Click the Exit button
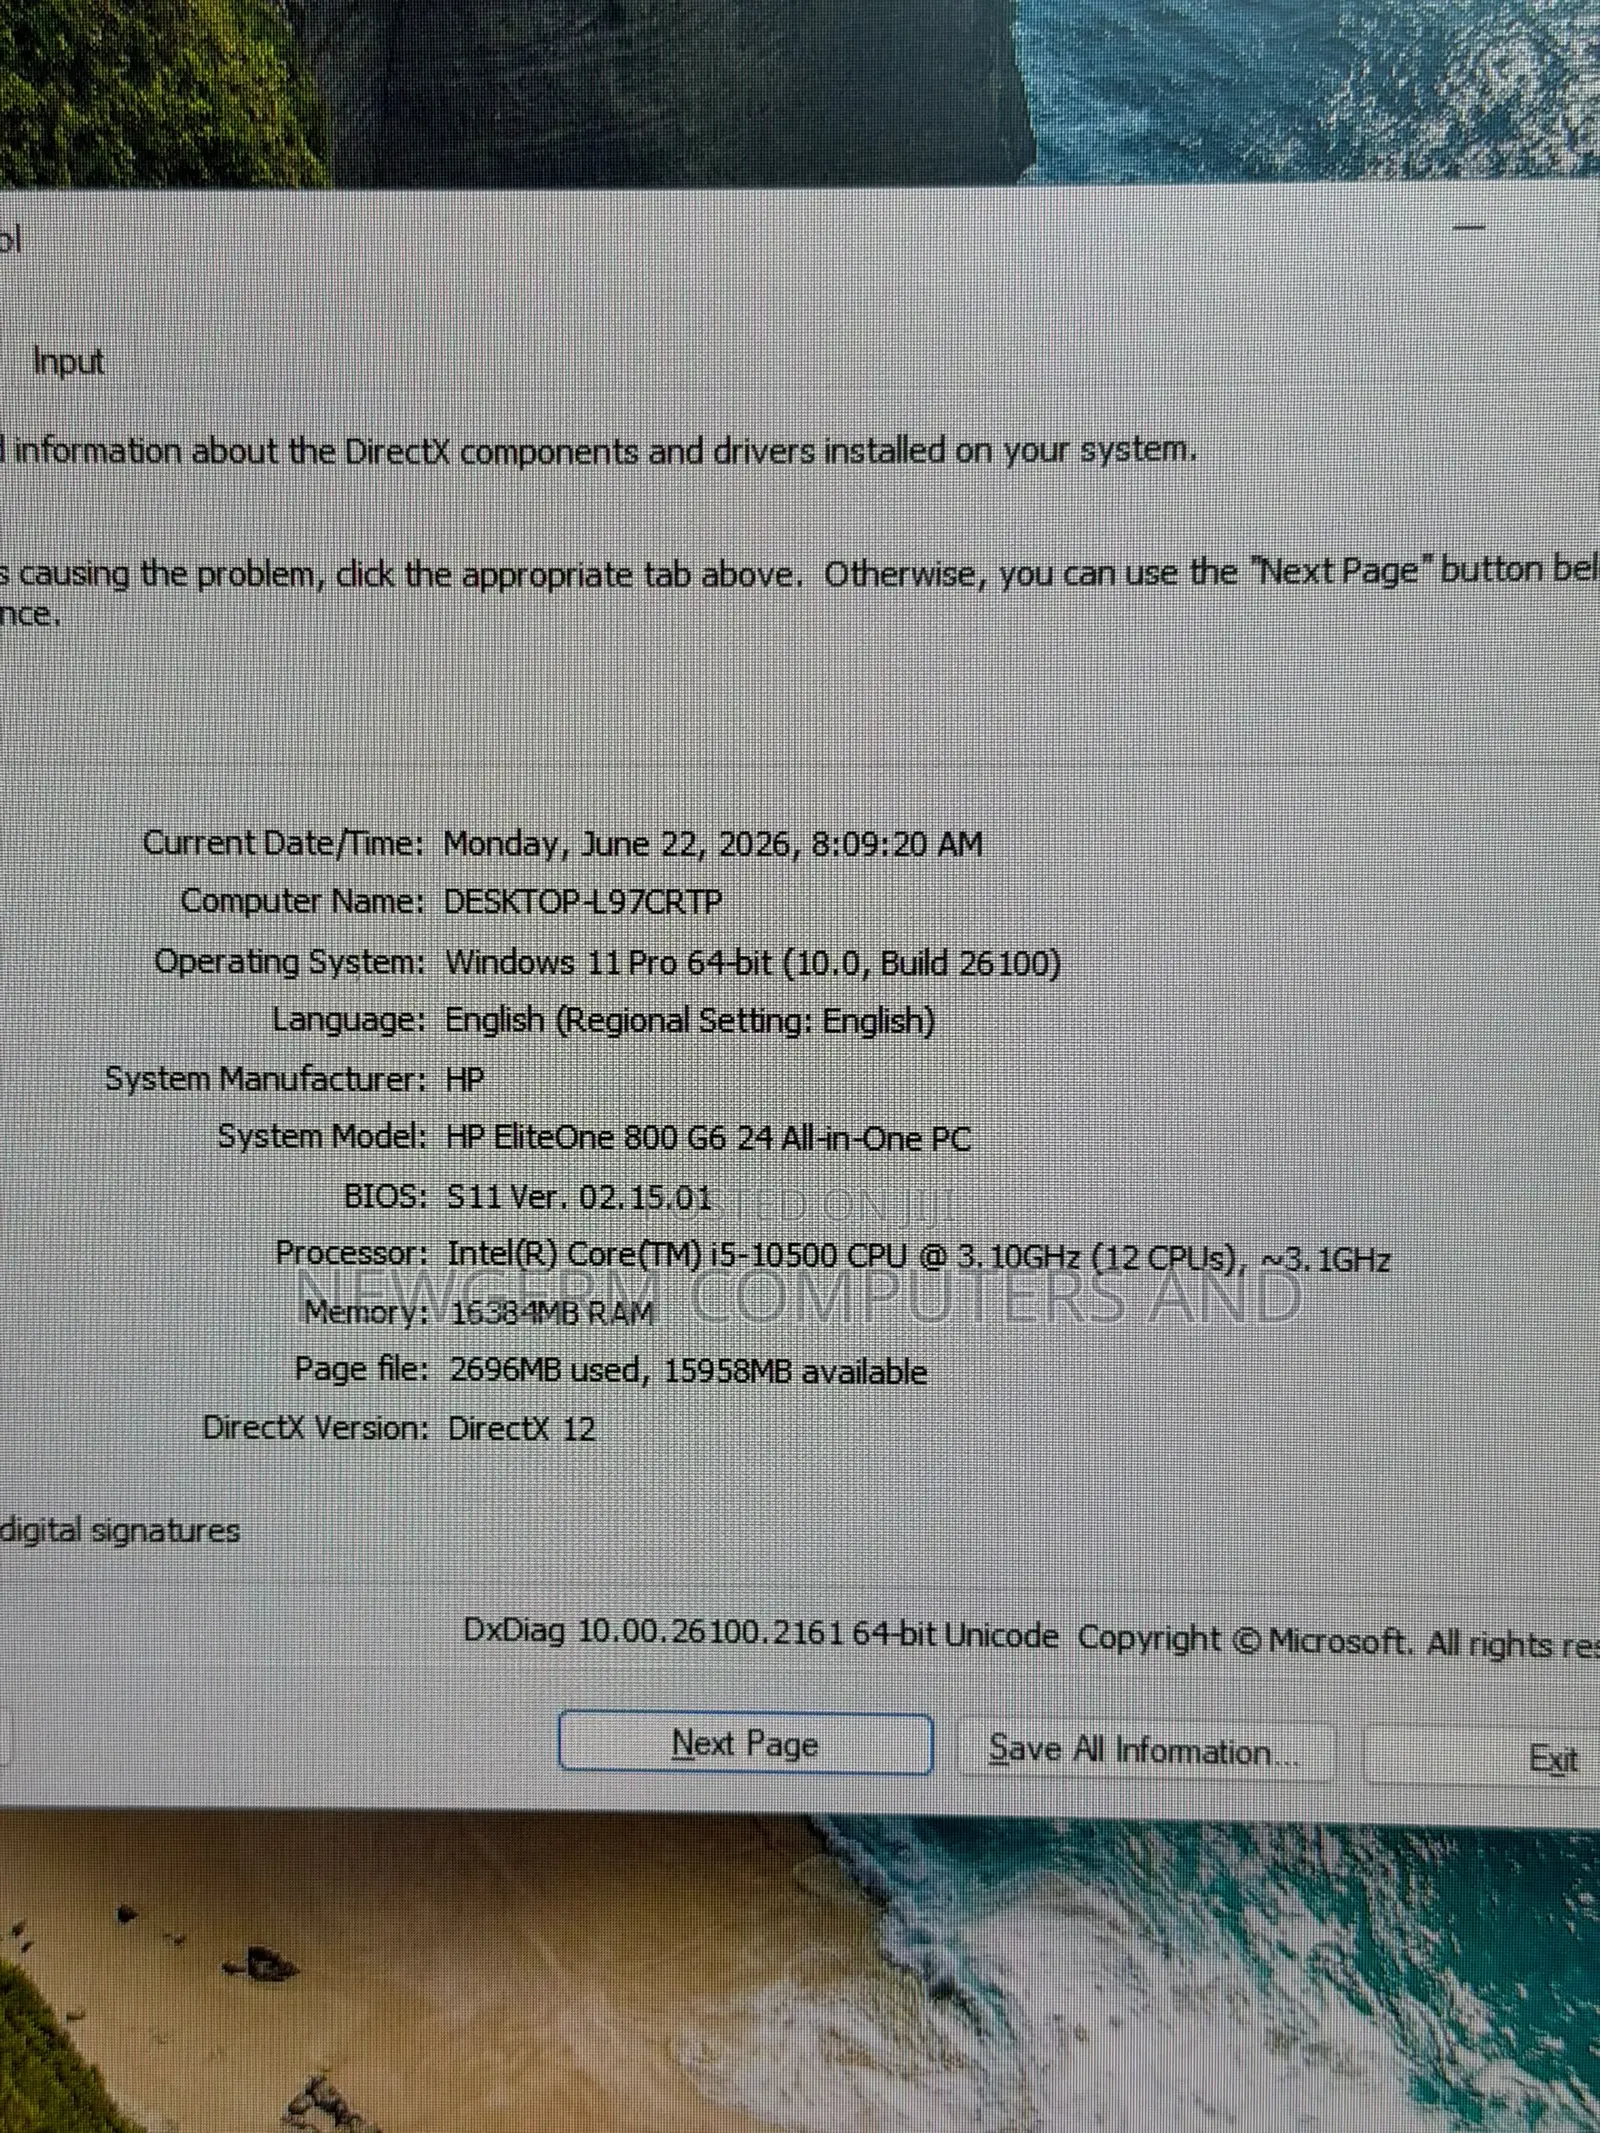1600x2133 pixels. [x=1482, y=1756]
